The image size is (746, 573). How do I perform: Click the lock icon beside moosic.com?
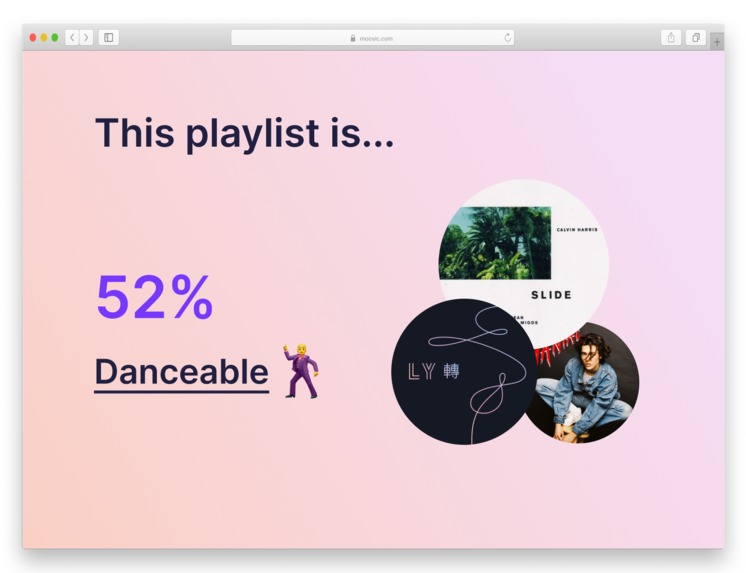click(353, 38)
